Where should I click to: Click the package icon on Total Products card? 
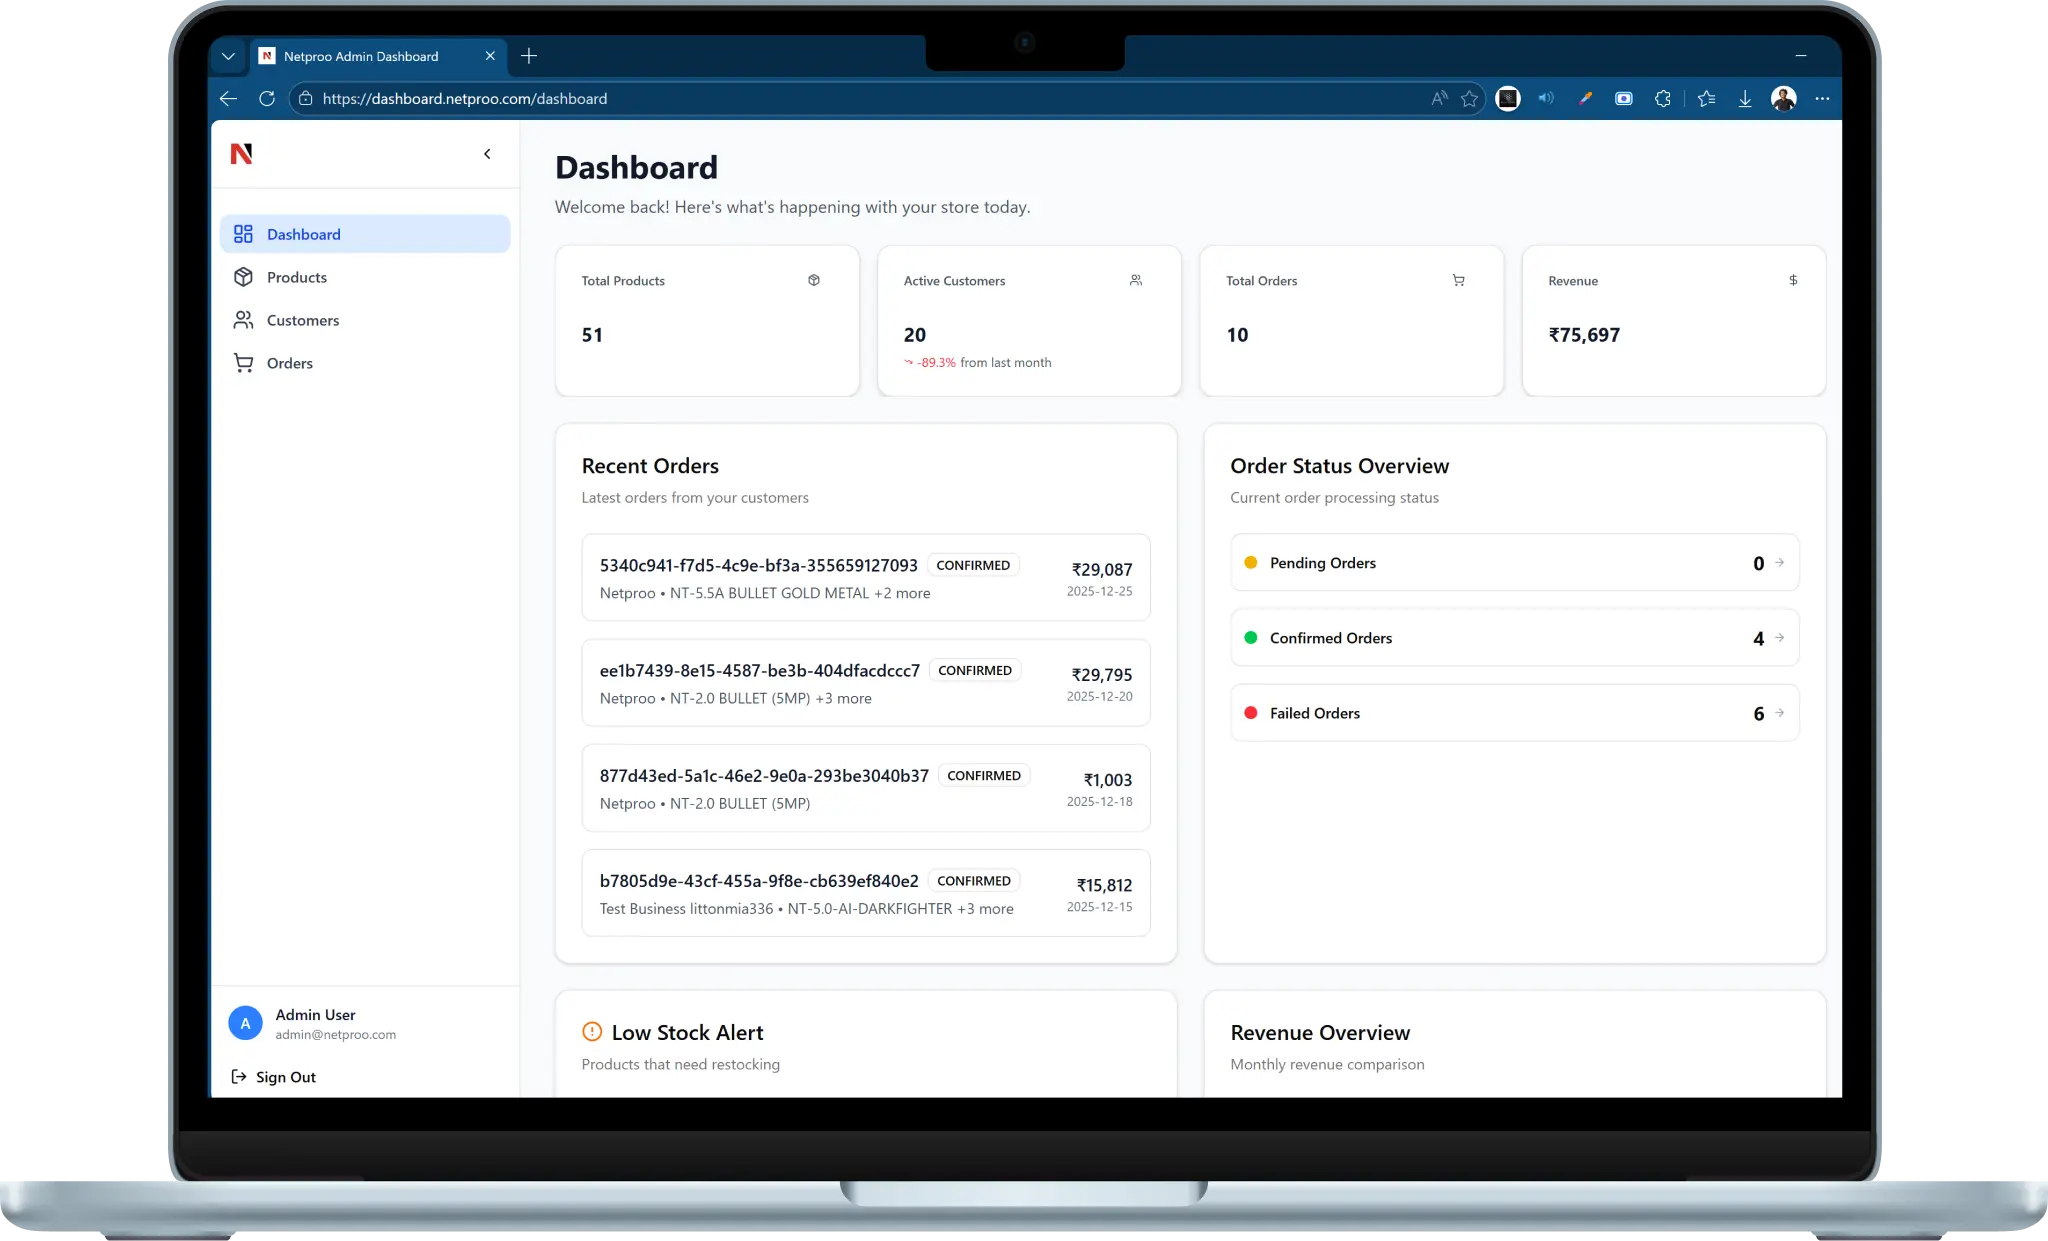coord(813,280)
